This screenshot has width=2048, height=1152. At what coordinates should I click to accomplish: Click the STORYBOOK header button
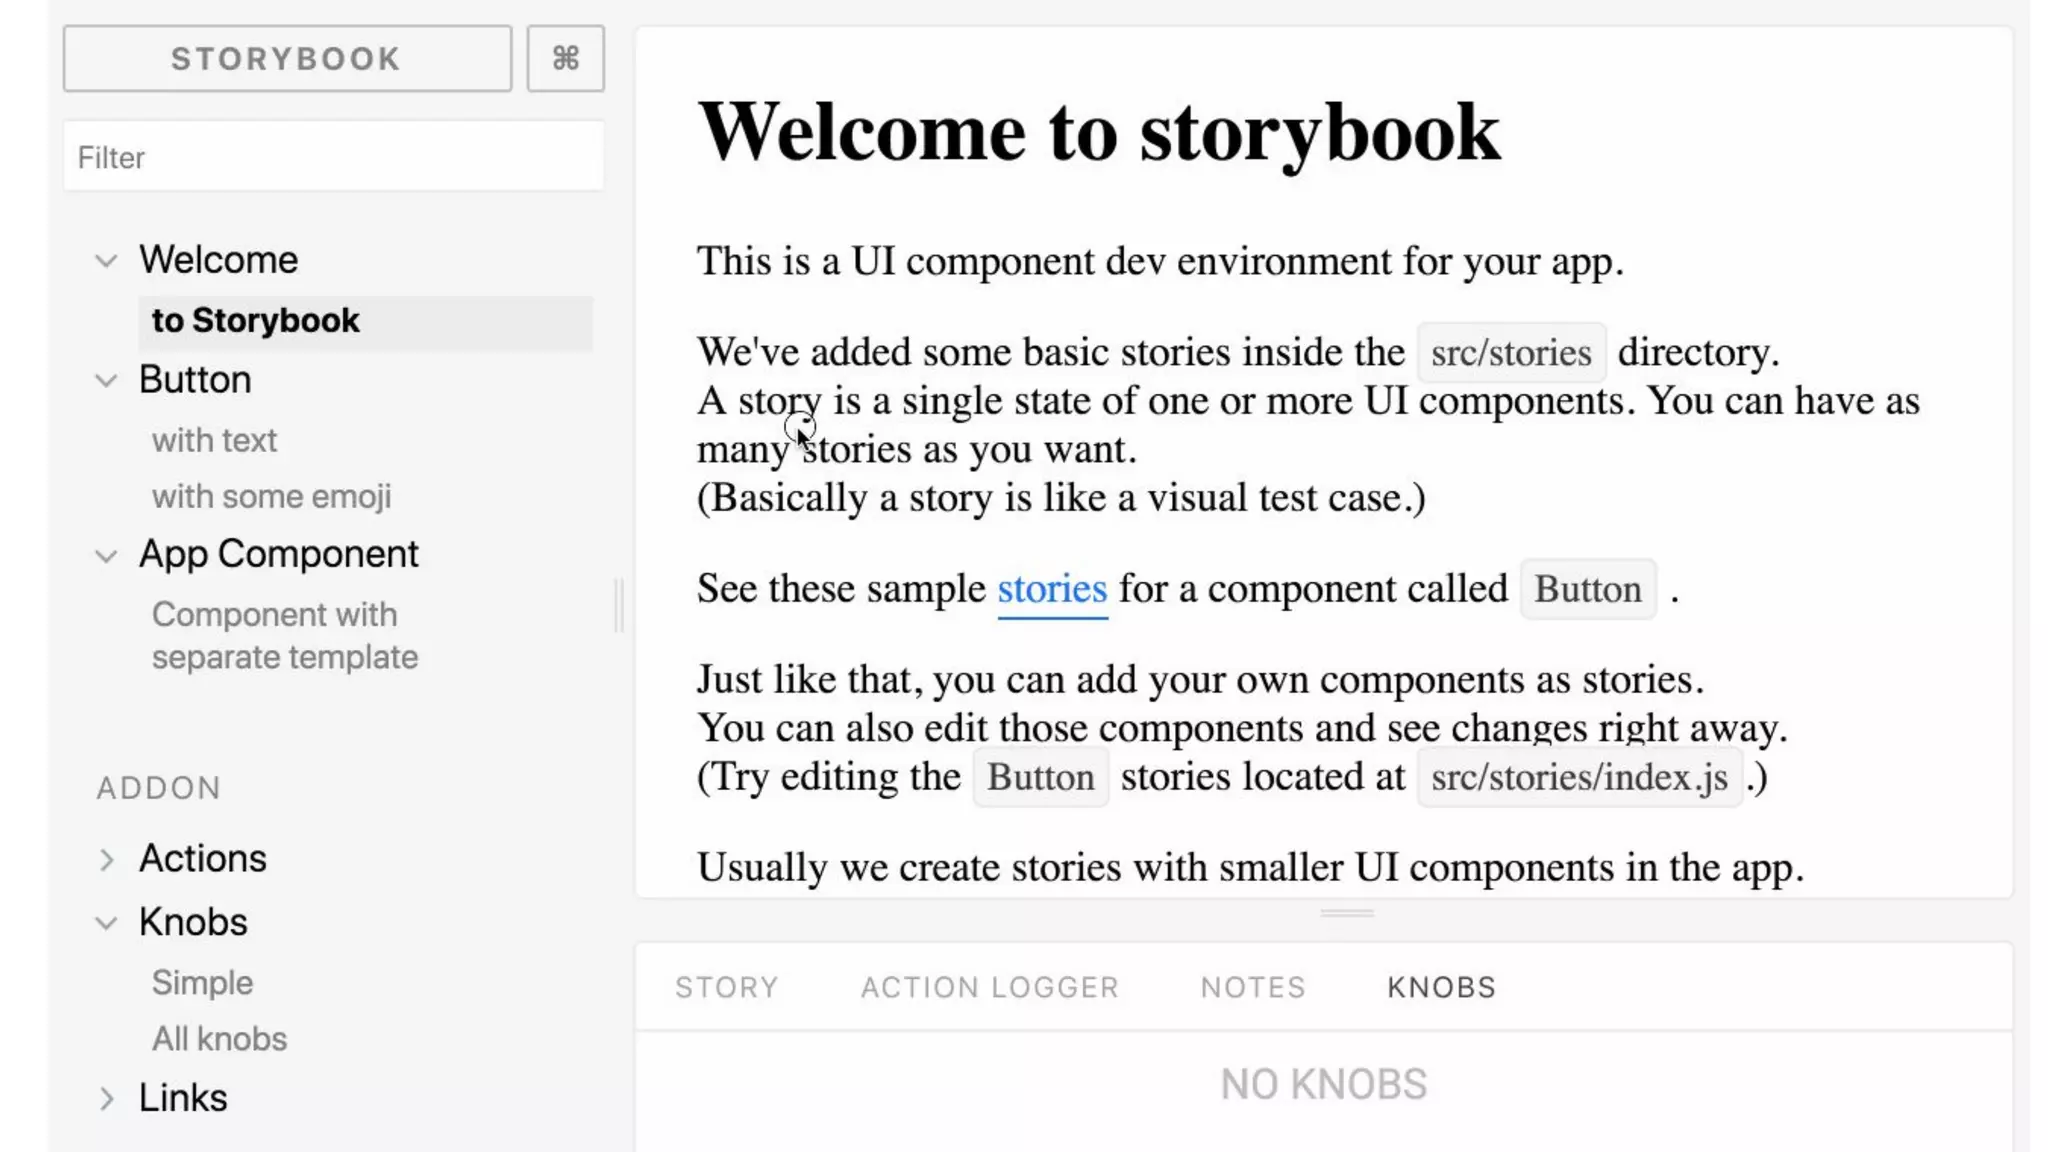[287, 58]
